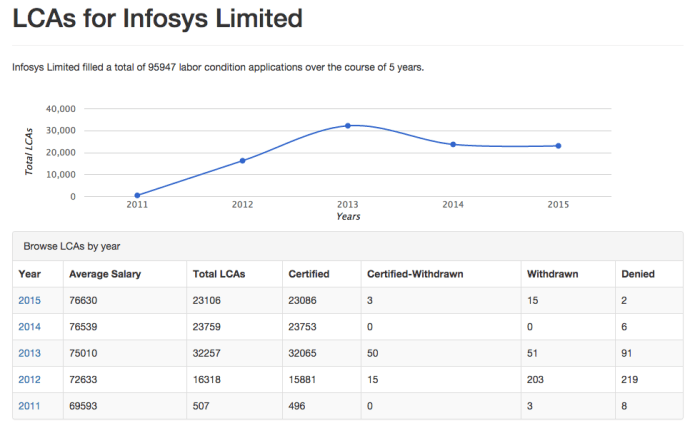
Task: Click the Total LCAs column header
Action: click(x=218, y=273)
